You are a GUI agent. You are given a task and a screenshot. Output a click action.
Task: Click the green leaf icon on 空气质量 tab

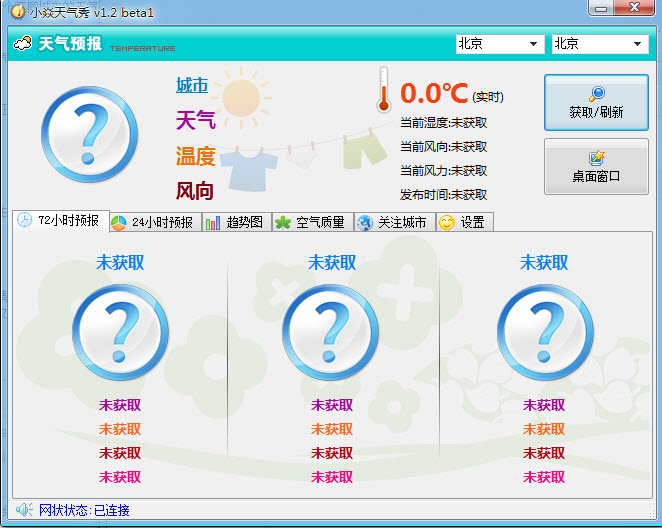tap(282, 222)
